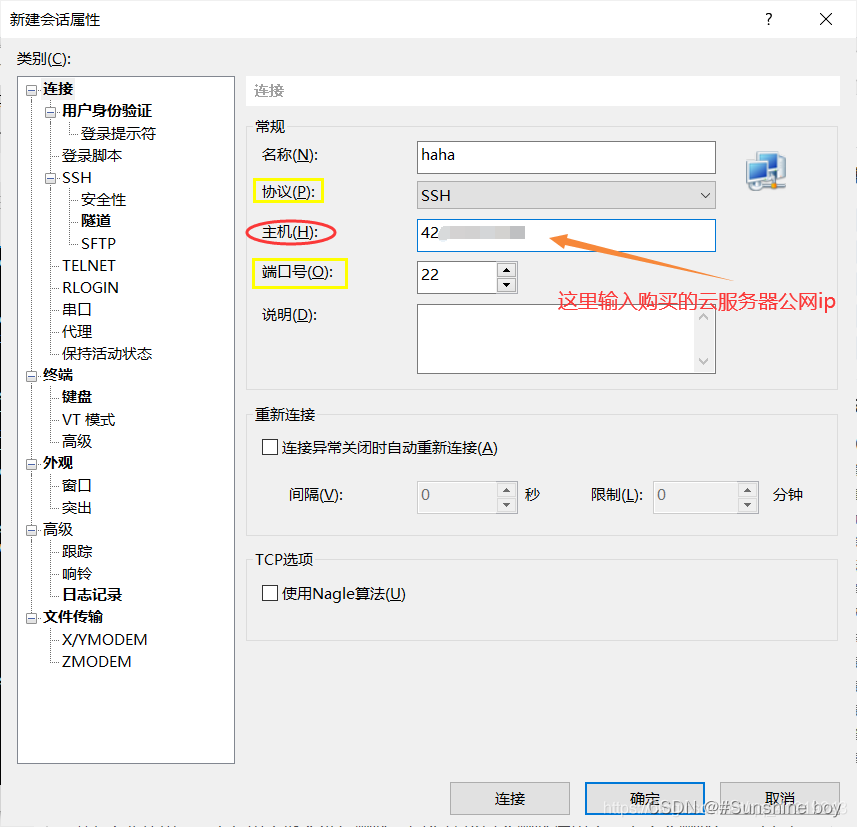Click the help question mark button
857x827 pixels.
click(x=768, y=20)
